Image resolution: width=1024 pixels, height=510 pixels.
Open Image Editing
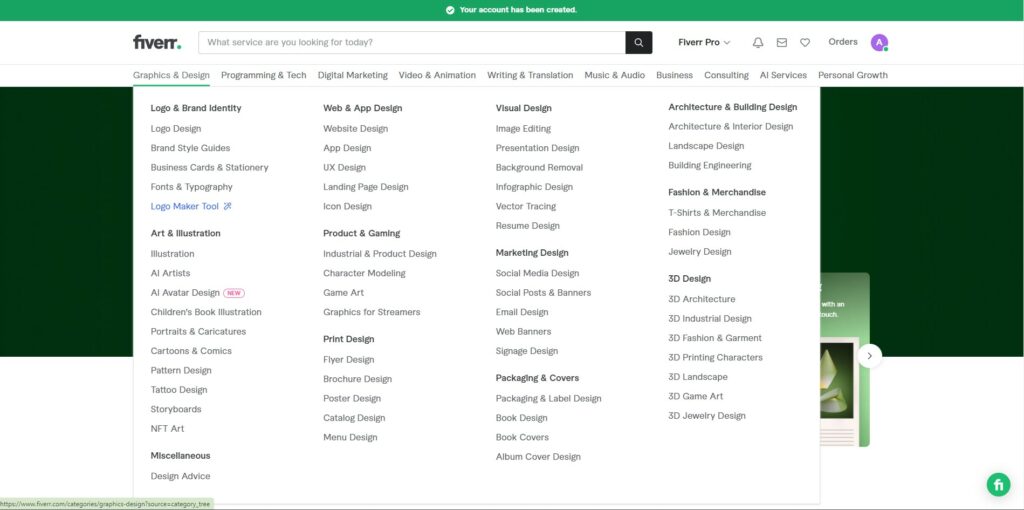tap(523, 129)
